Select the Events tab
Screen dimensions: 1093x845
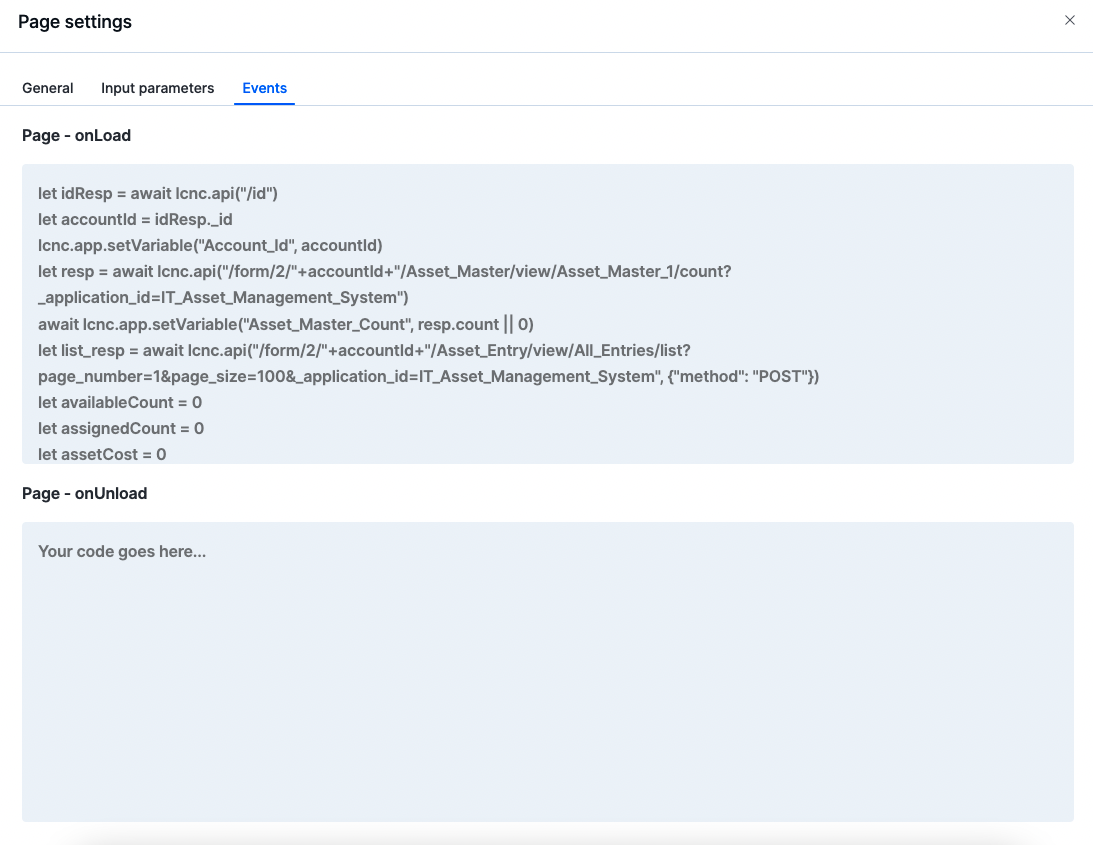click(264, 88)
